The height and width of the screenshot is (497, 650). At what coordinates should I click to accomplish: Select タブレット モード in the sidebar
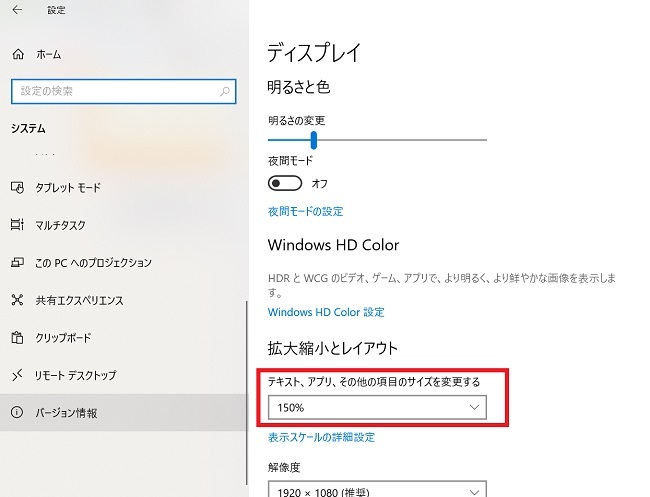pyautogui.click(x=124, y=187)
